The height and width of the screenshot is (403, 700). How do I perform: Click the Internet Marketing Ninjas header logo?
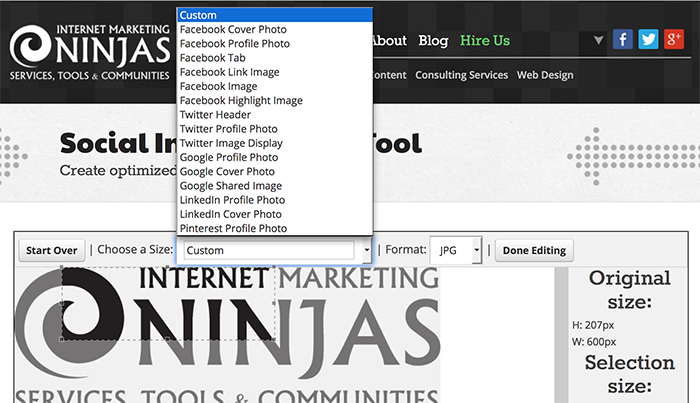coord(90,52)
